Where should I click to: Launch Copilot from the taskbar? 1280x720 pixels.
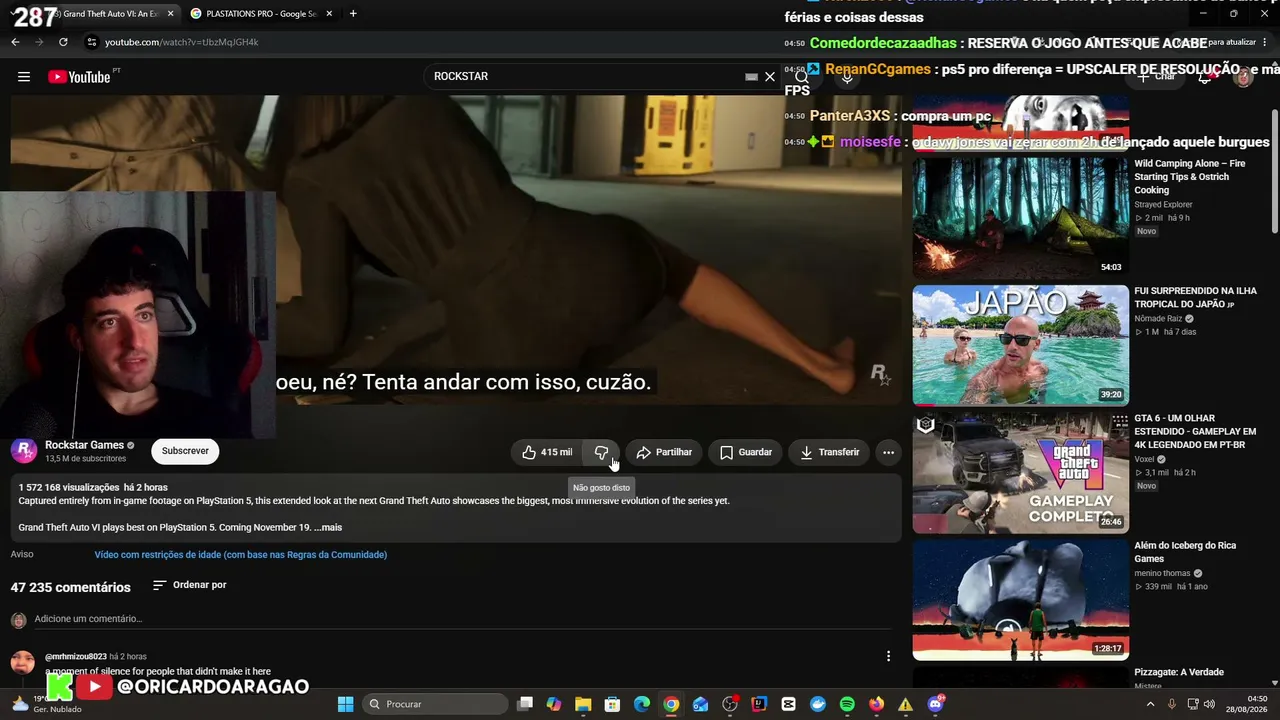pyautogui.click(x=554, y=704)
